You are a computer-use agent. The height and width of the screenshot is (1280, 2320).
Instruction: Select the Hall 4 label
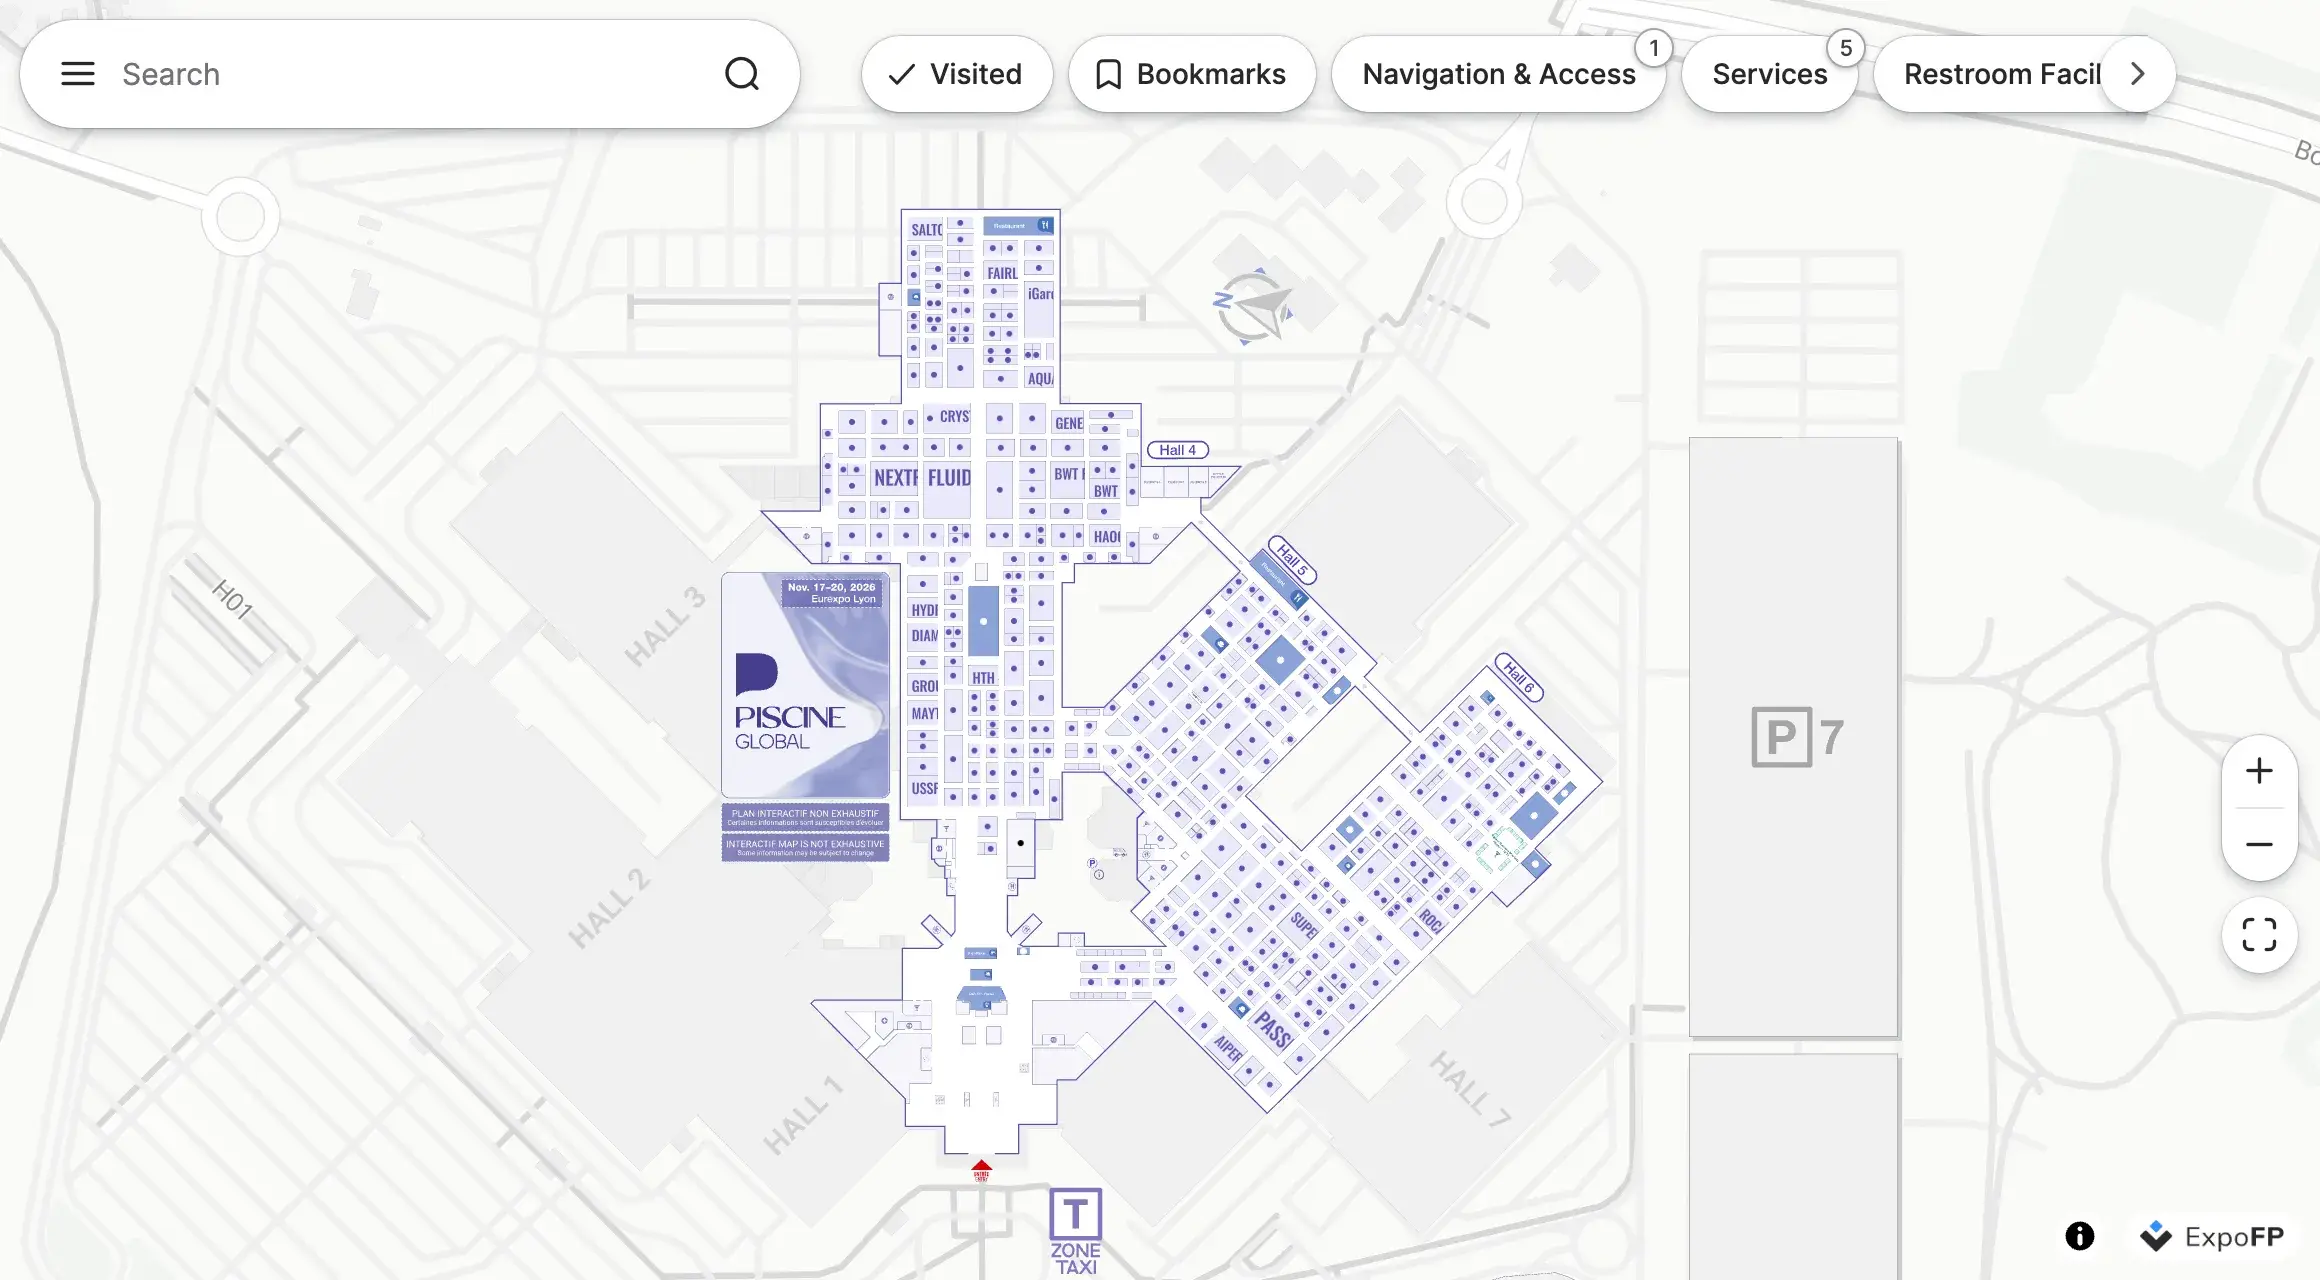1178,450
